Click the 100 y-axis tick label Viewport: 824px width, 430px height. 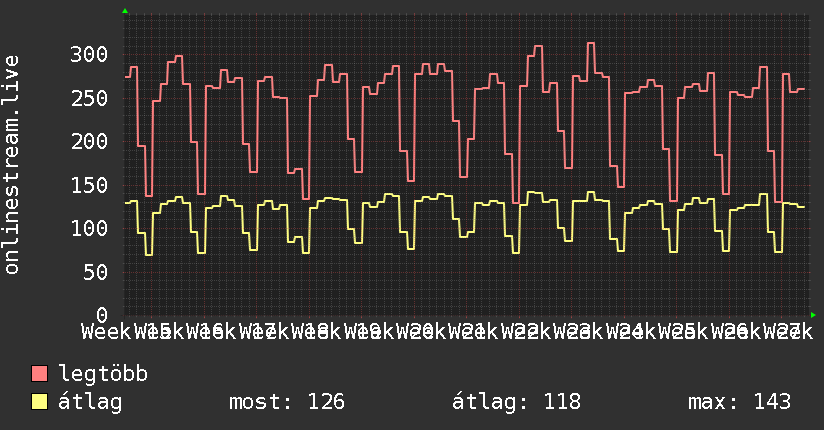tap(89, 228)
